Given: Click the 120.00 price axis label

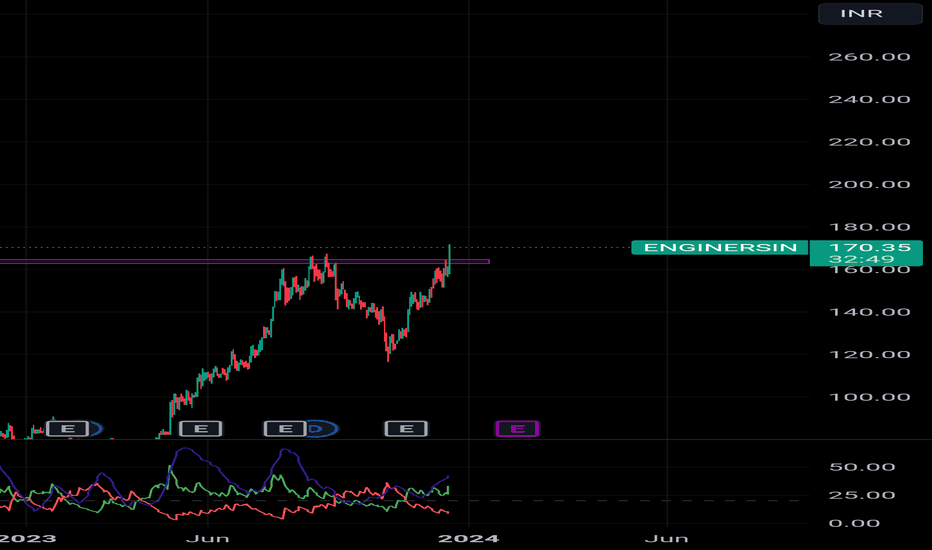Looking at the screenshot, I should (x=870, y=355).
